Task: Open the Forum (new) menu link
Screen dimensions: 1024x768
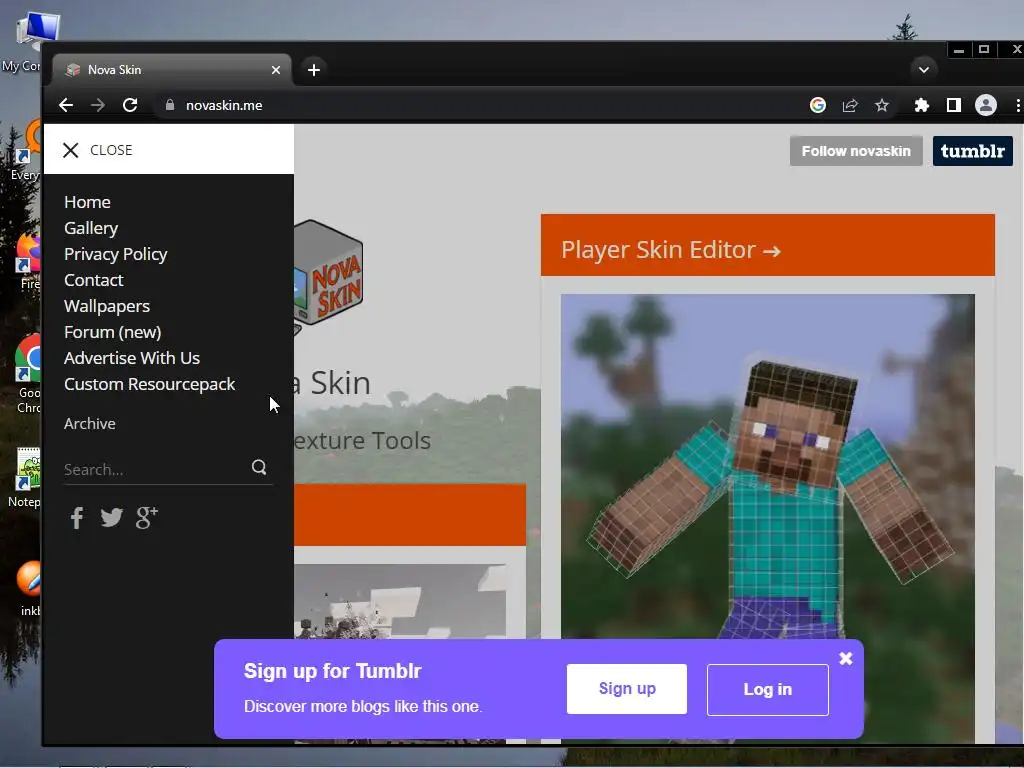Action: point(112,332)
